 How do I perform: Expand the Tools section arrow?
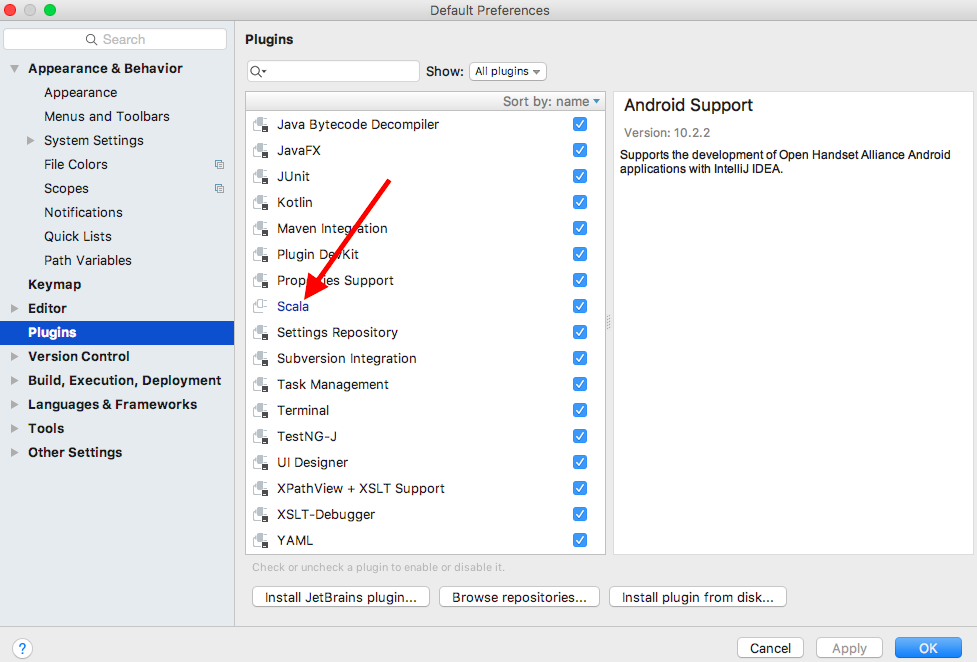pos(14,428)
